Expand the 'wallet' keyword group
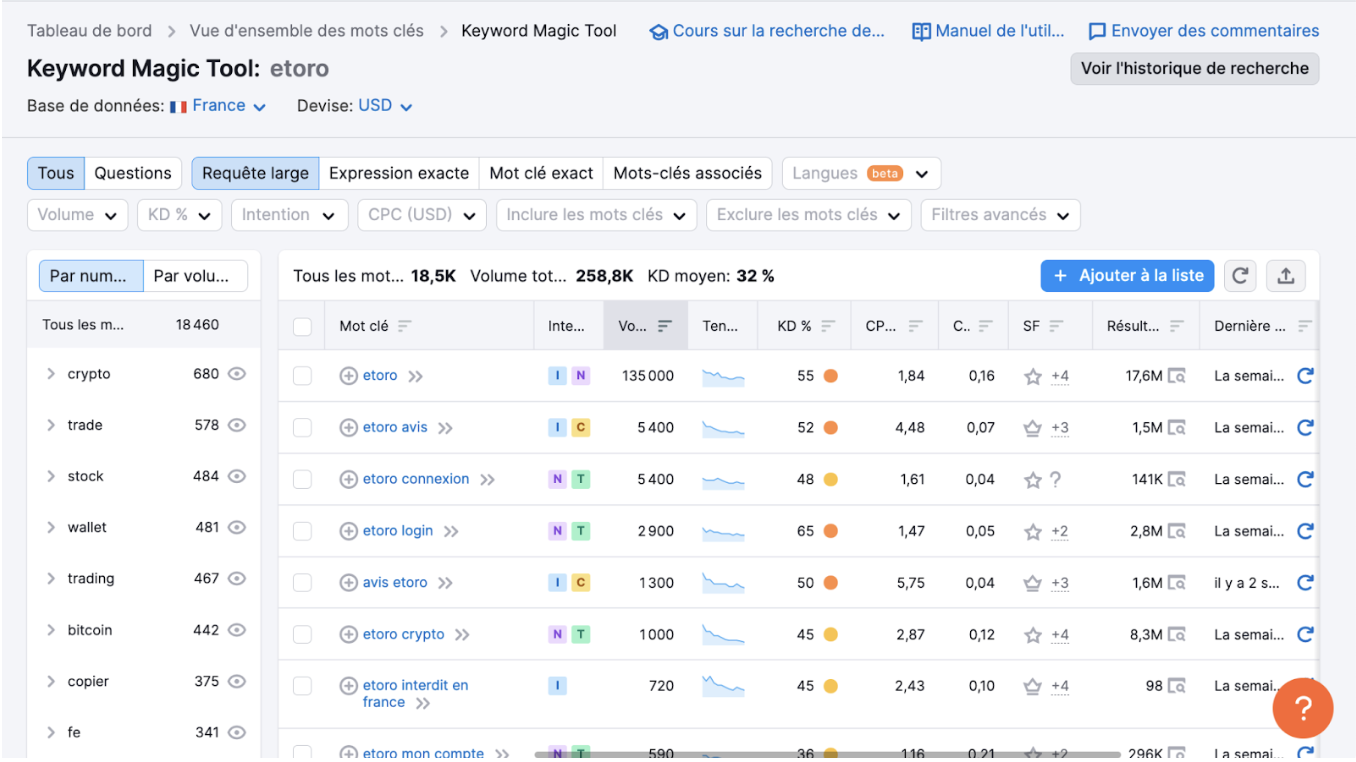Screen dimensions: 1356x762 [x=51, y=527]
